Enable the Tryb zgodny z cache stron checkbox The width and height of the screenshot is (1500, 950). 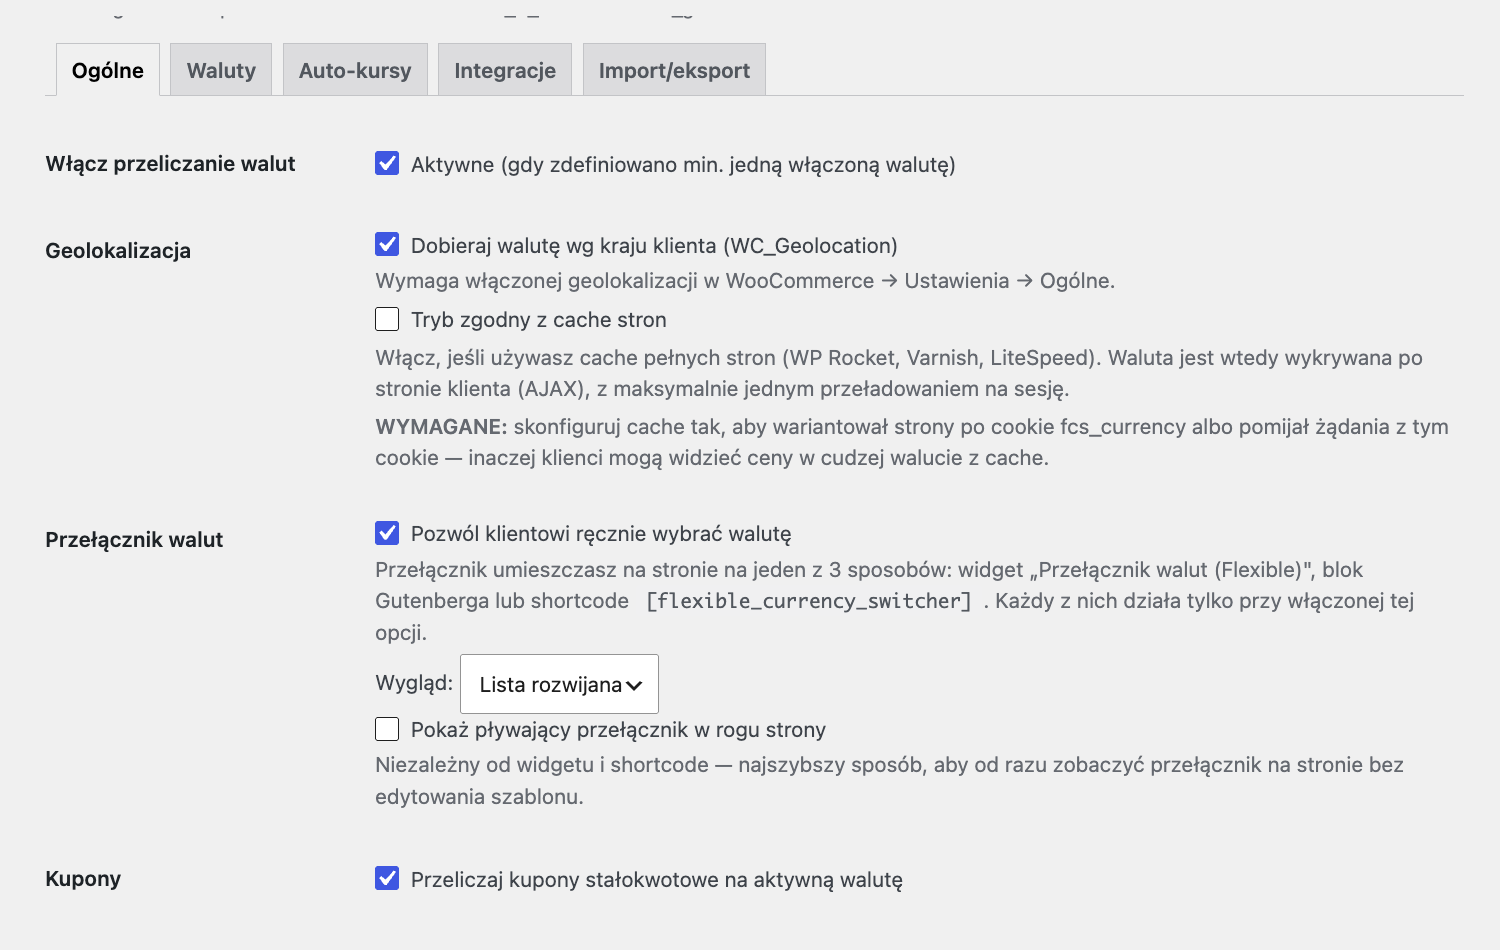pyautogui.click(x=387, y=319)
